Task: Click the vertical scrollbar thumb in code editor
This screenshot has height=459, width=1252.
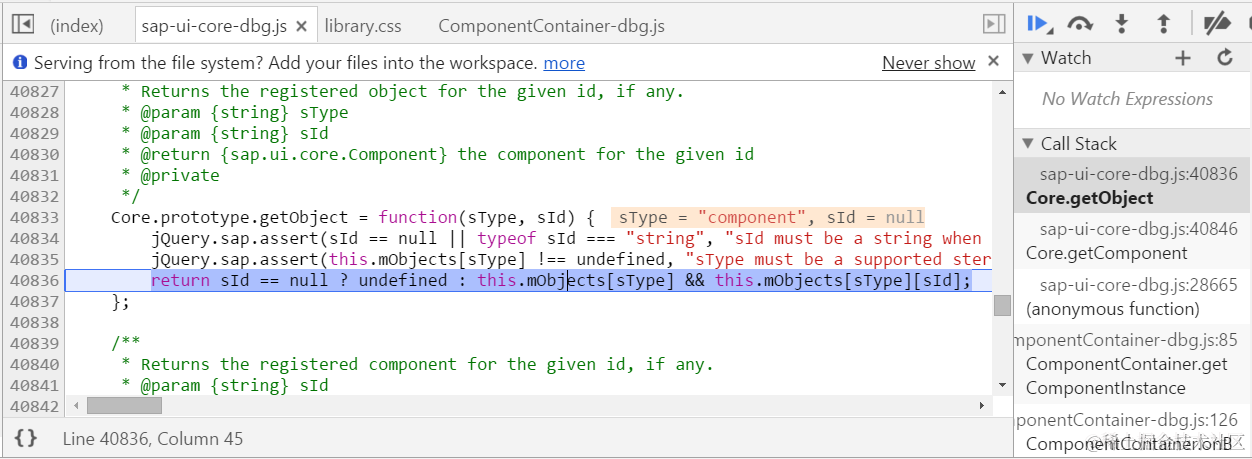Action: click(x=1001, y=305)
